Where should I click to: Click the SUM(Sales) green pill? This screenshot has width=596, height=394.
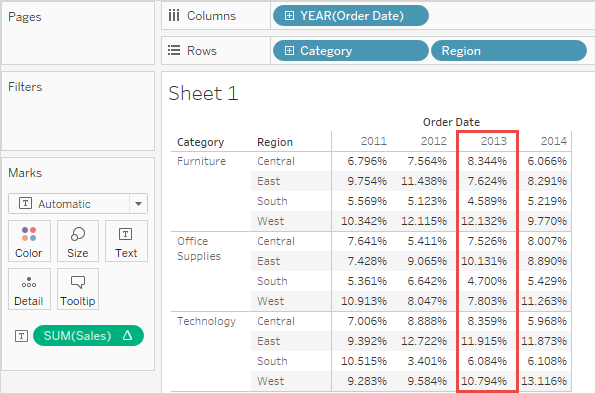tap(89, 336)
